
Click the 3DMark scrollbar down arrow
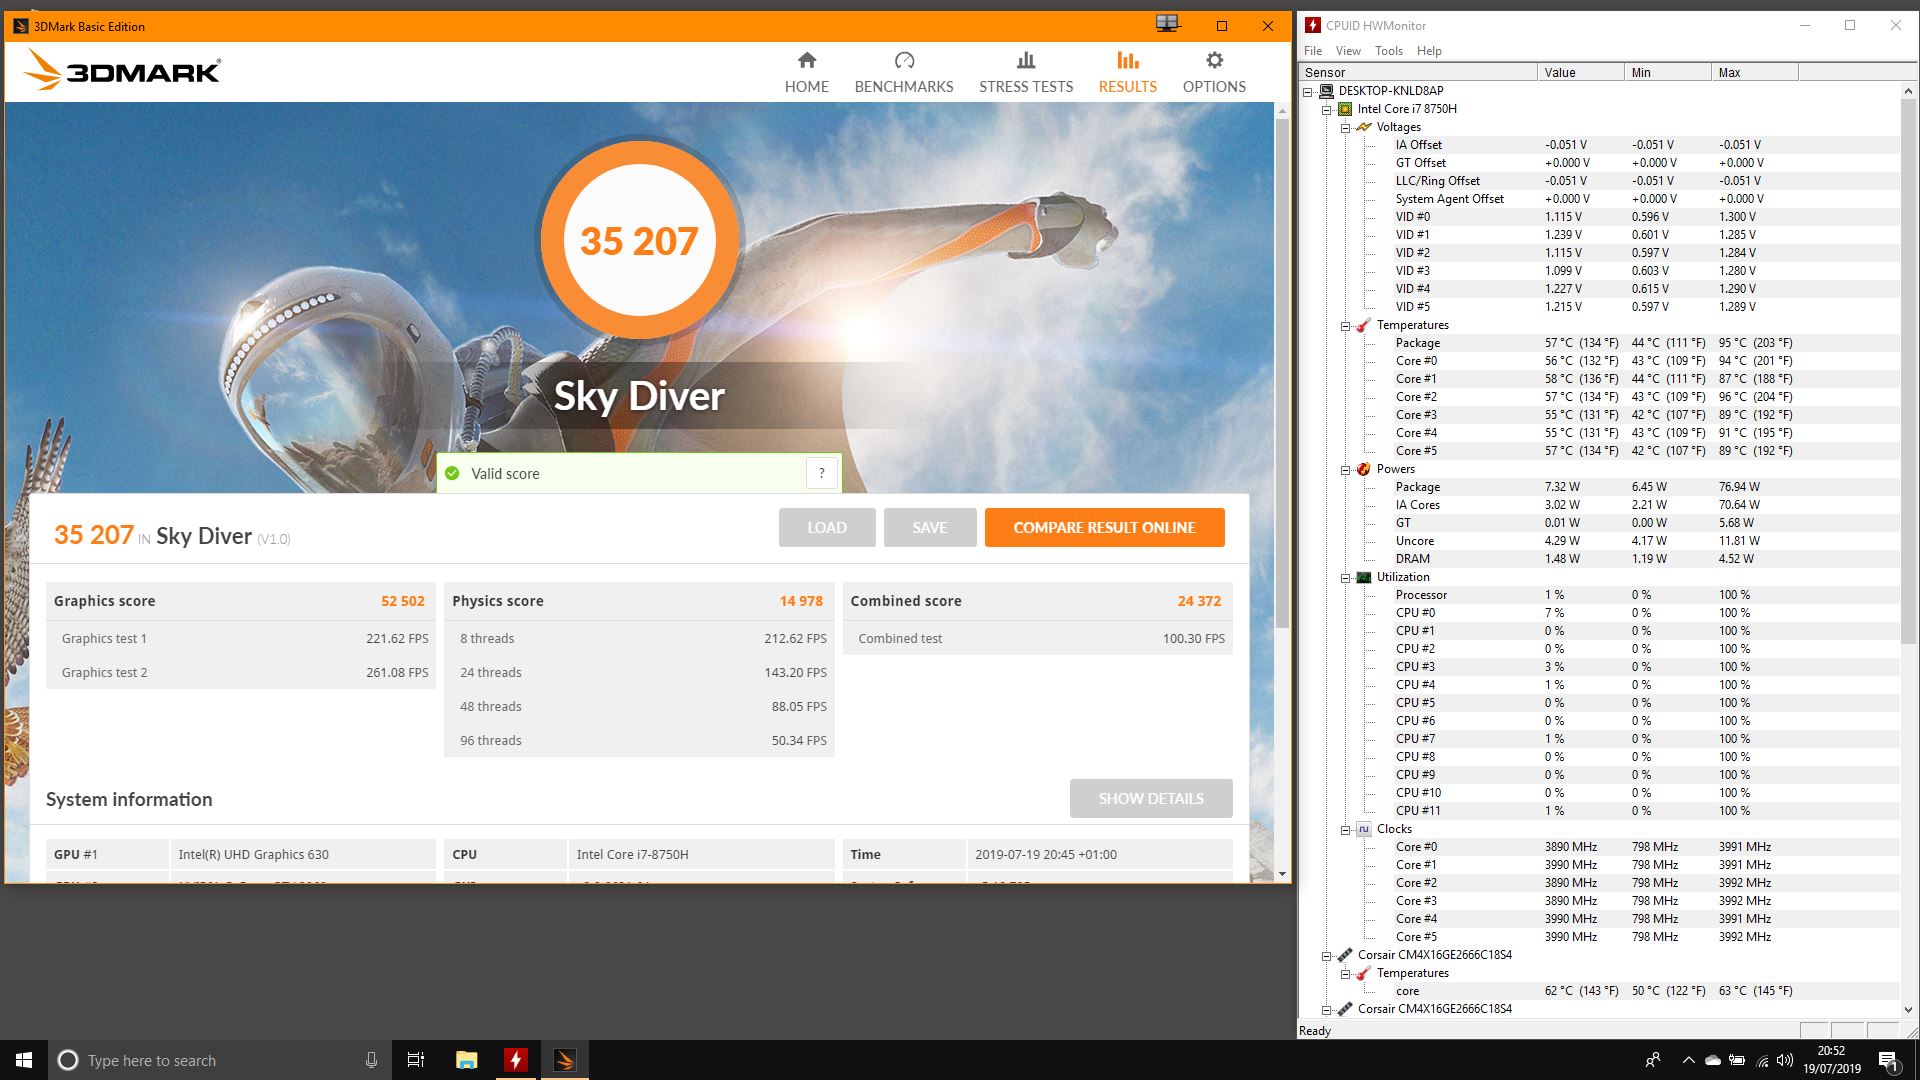click(1282, 873)
